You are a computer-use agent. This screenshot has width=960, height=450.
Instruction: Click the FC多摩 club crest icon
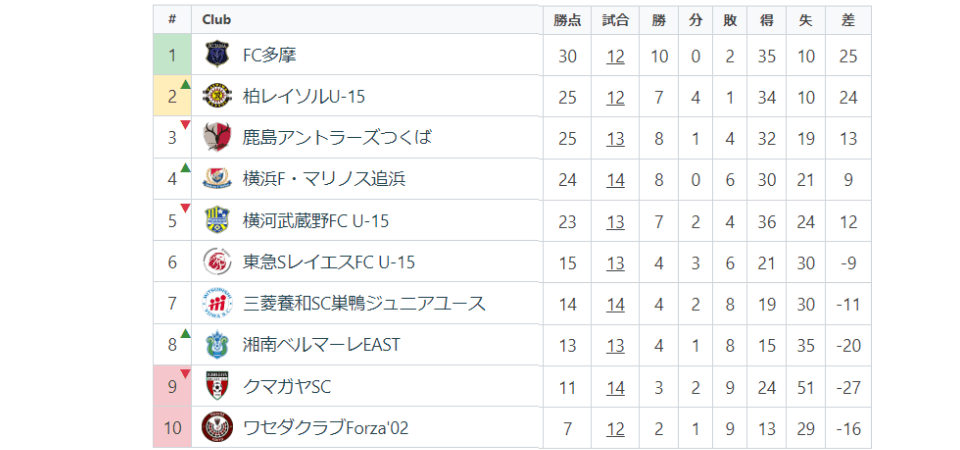[x=217, y=55]
